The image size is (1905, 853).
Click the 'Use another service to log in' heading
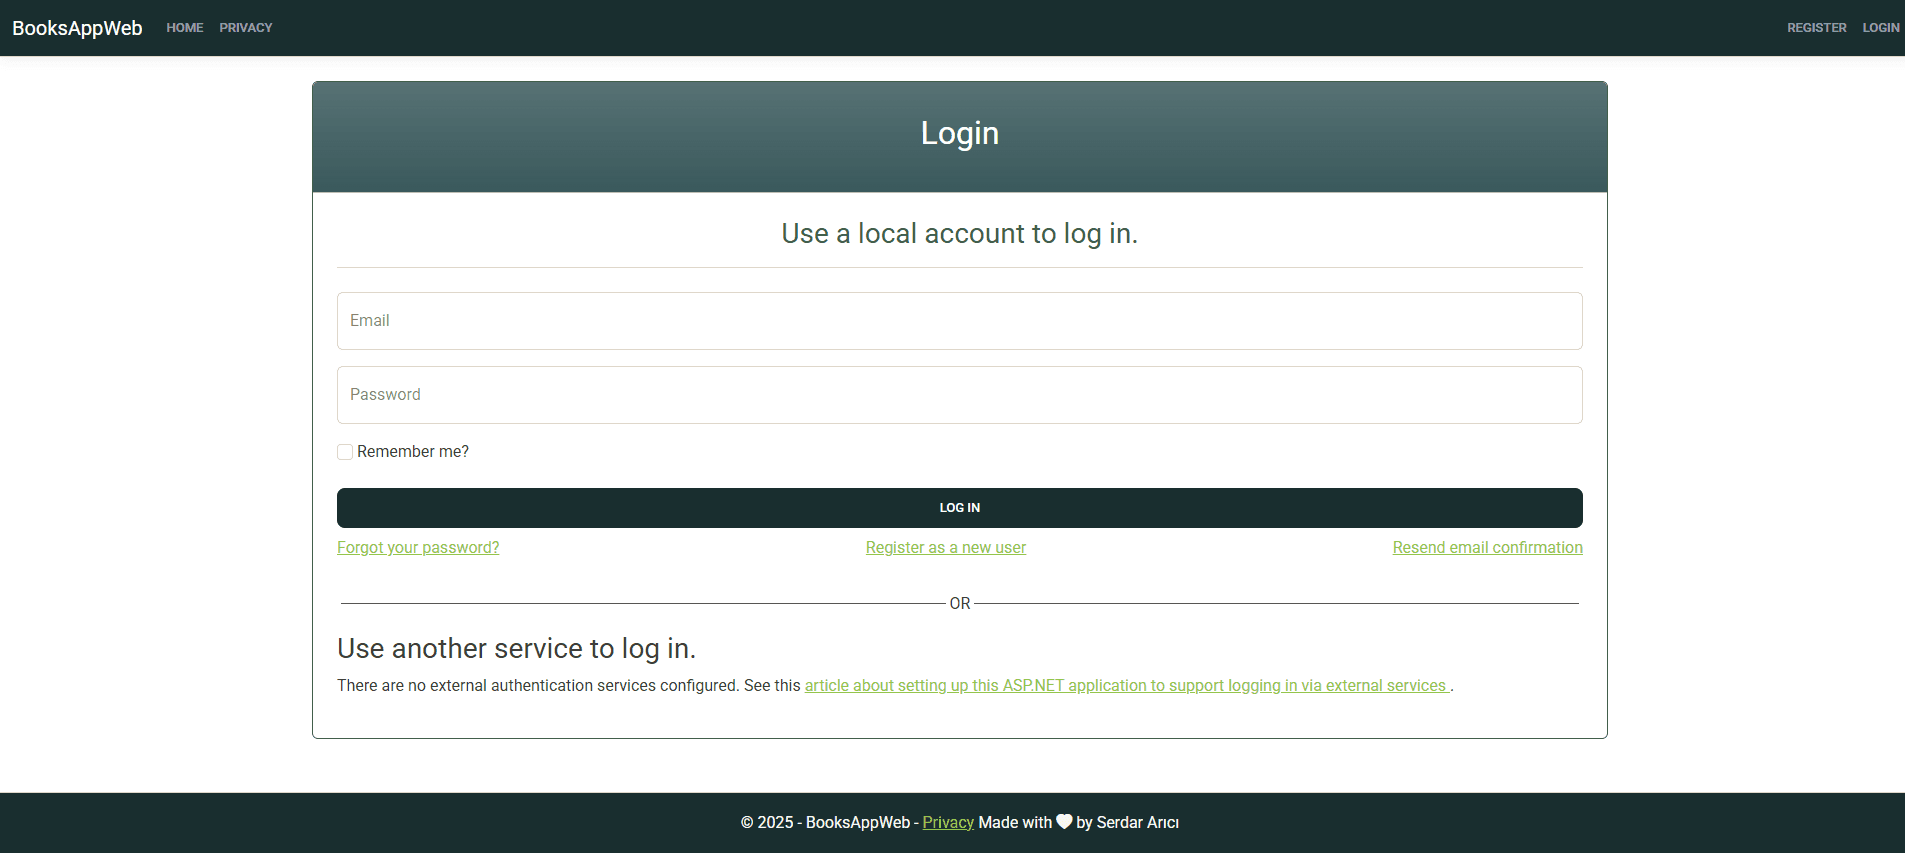coord(516,649)
